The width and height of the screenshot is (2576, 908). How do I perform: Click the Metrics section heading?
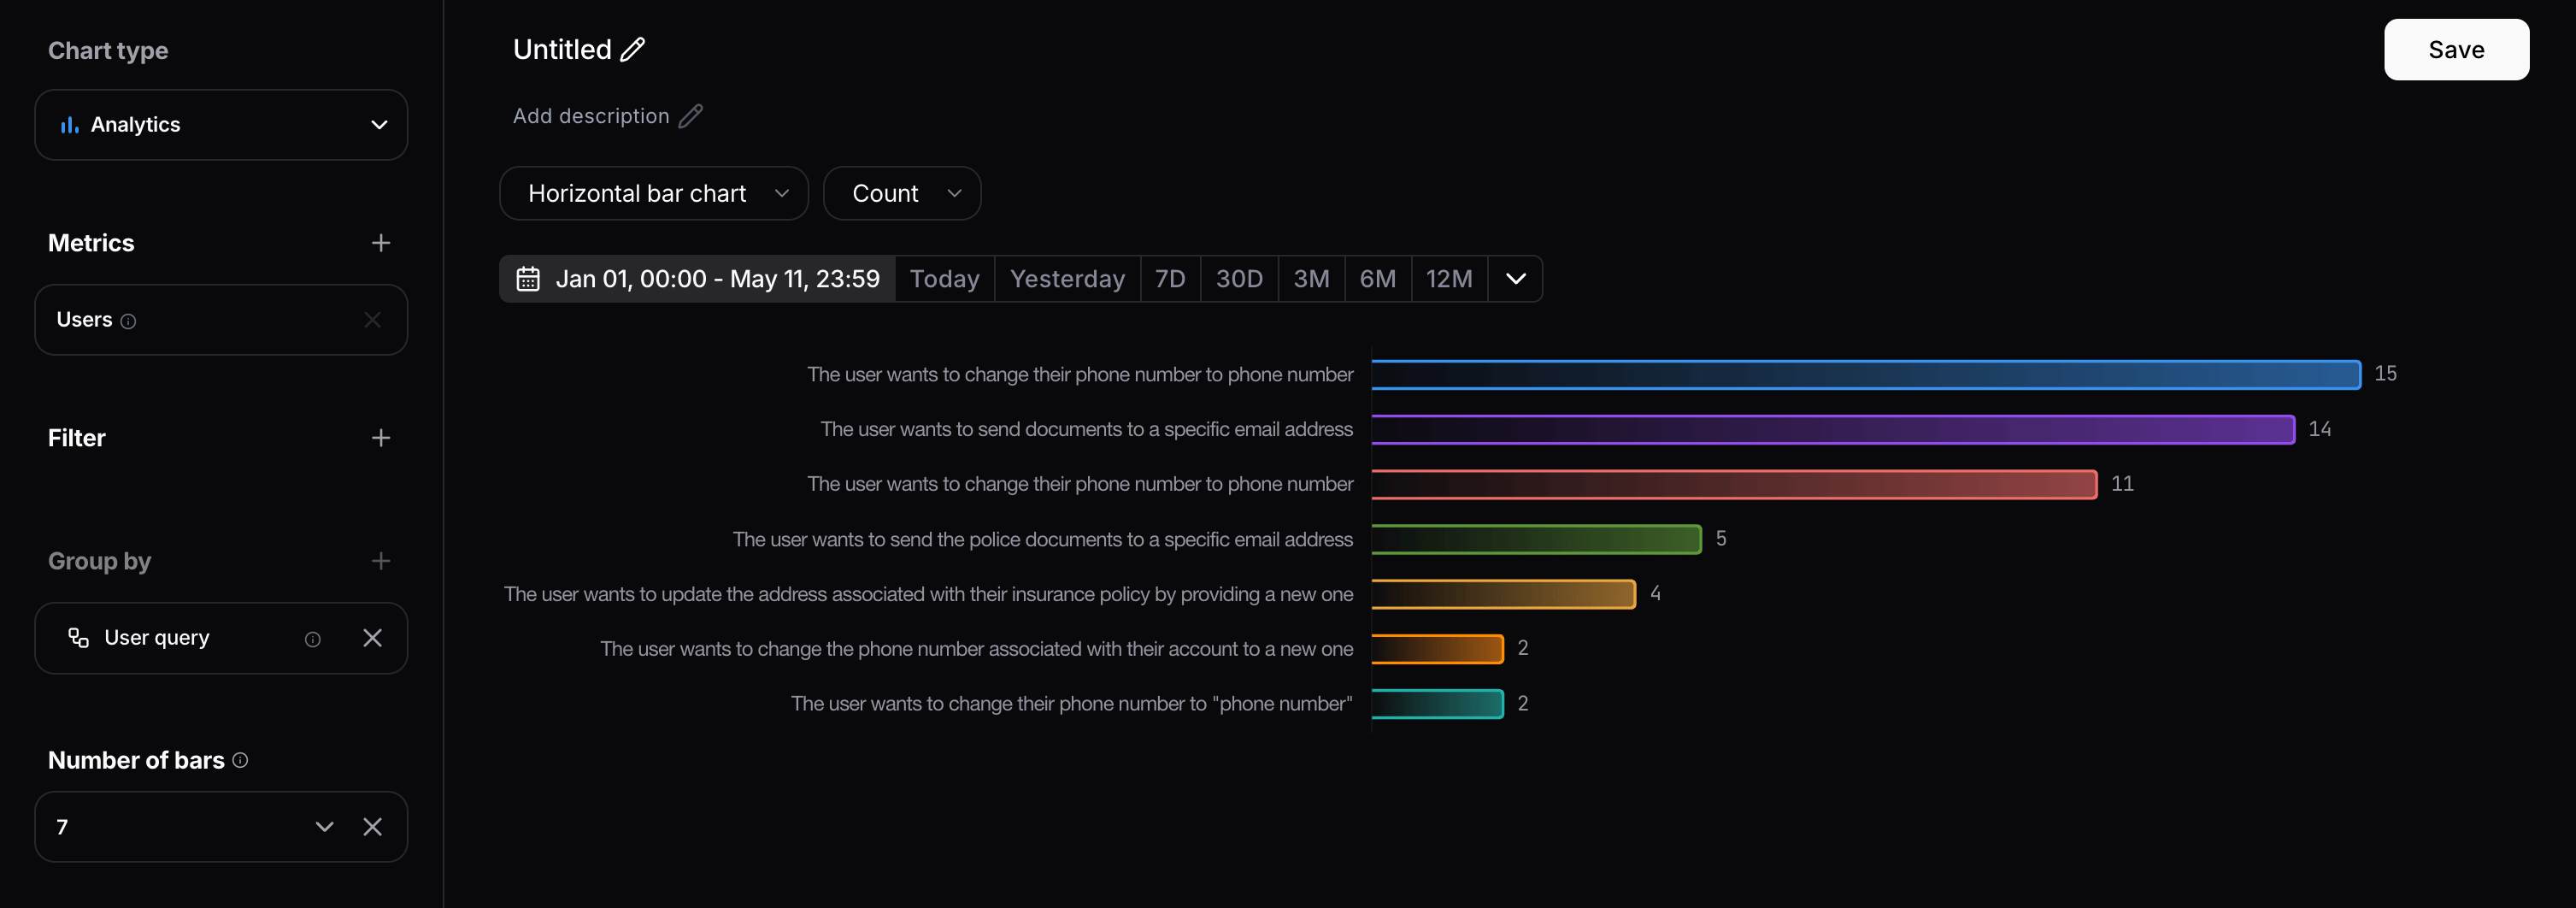click(x=91, y=243)
